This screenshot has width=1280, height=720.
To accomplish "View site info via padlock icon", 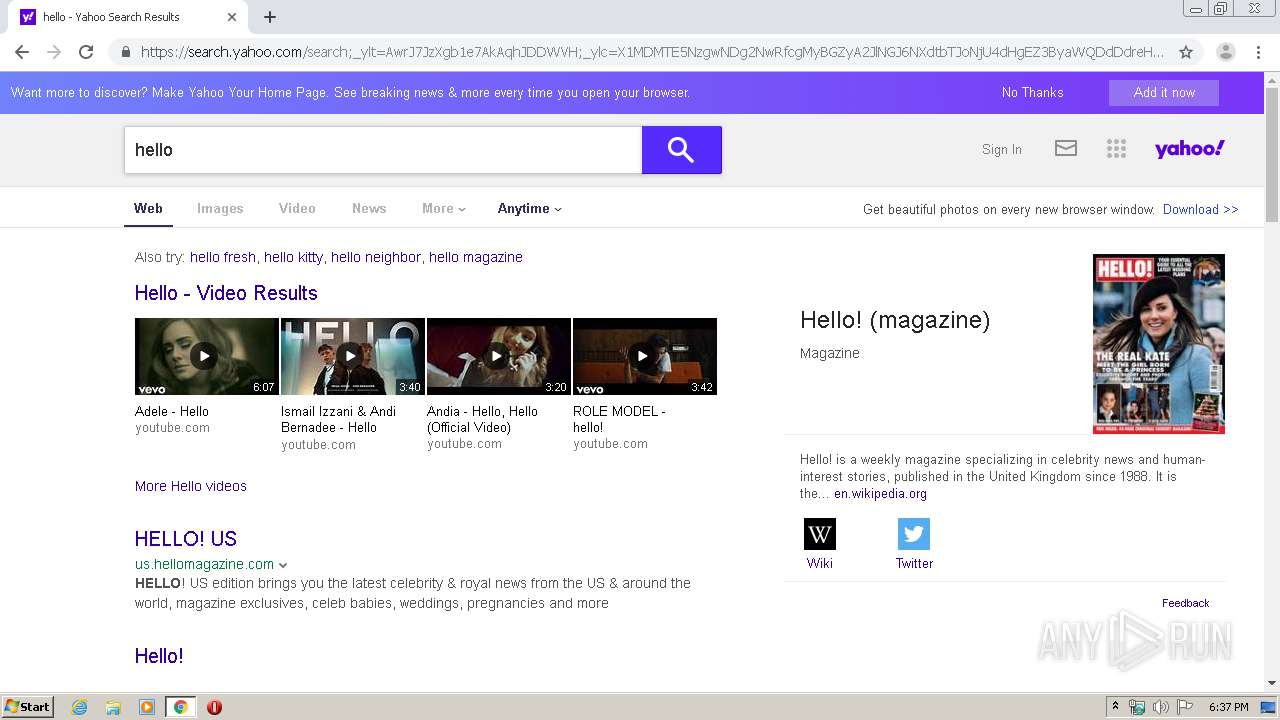I will click(x=125, y=52).
